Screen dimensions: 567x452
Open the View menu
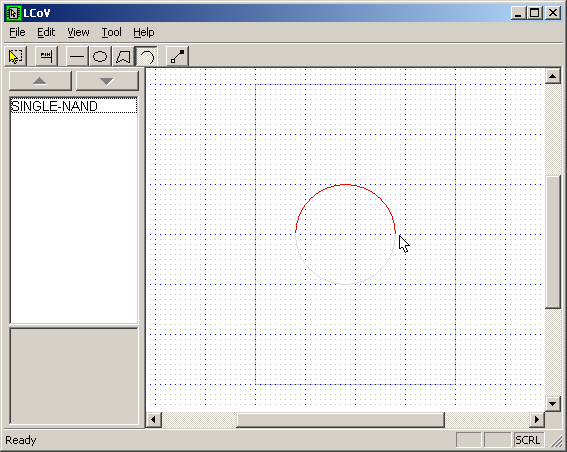tap(78, 33)
